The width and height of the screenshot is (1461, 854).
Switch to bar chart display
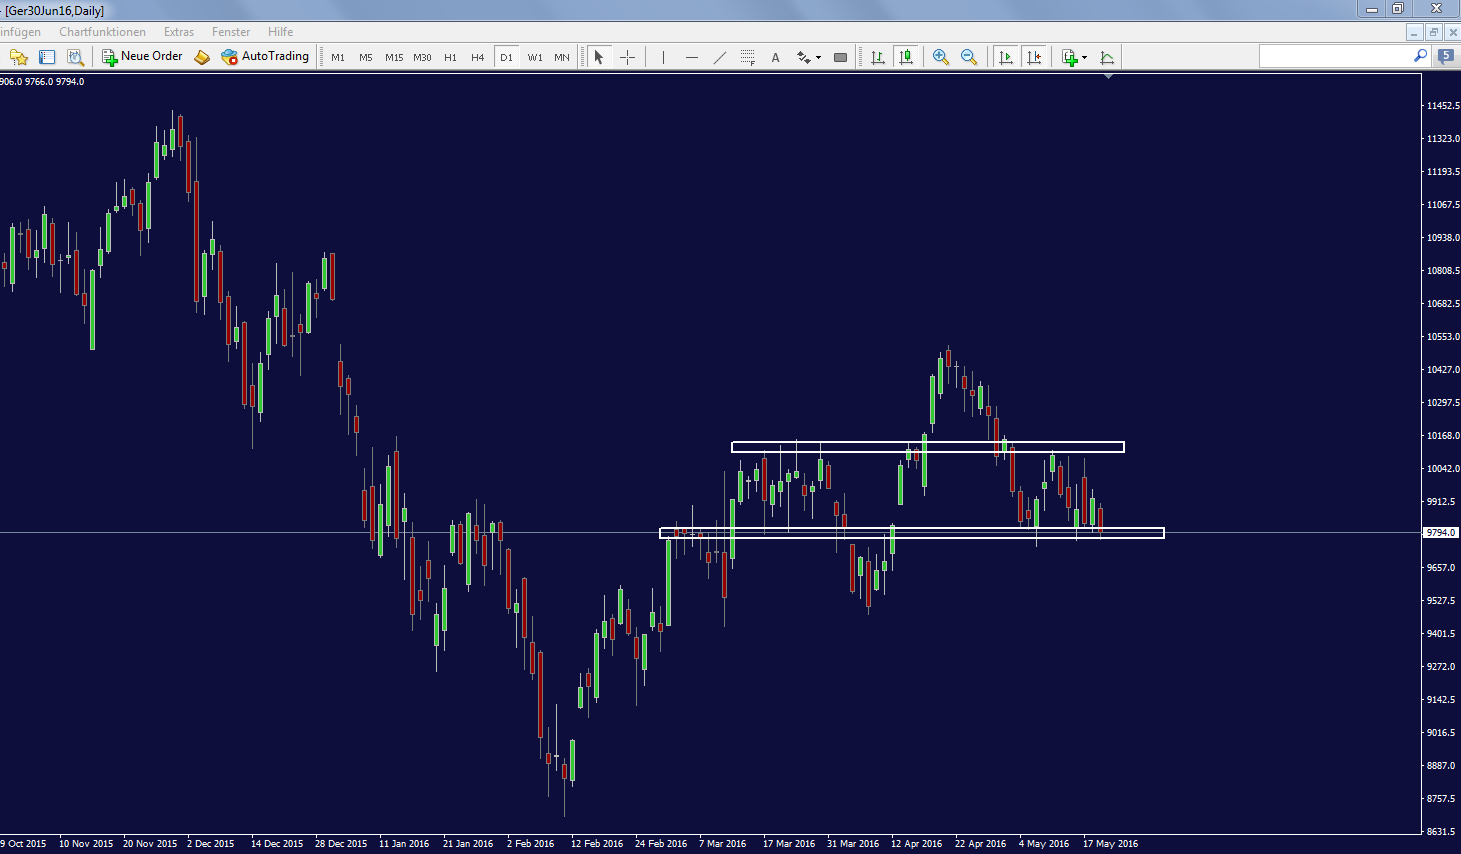(878, 57)
